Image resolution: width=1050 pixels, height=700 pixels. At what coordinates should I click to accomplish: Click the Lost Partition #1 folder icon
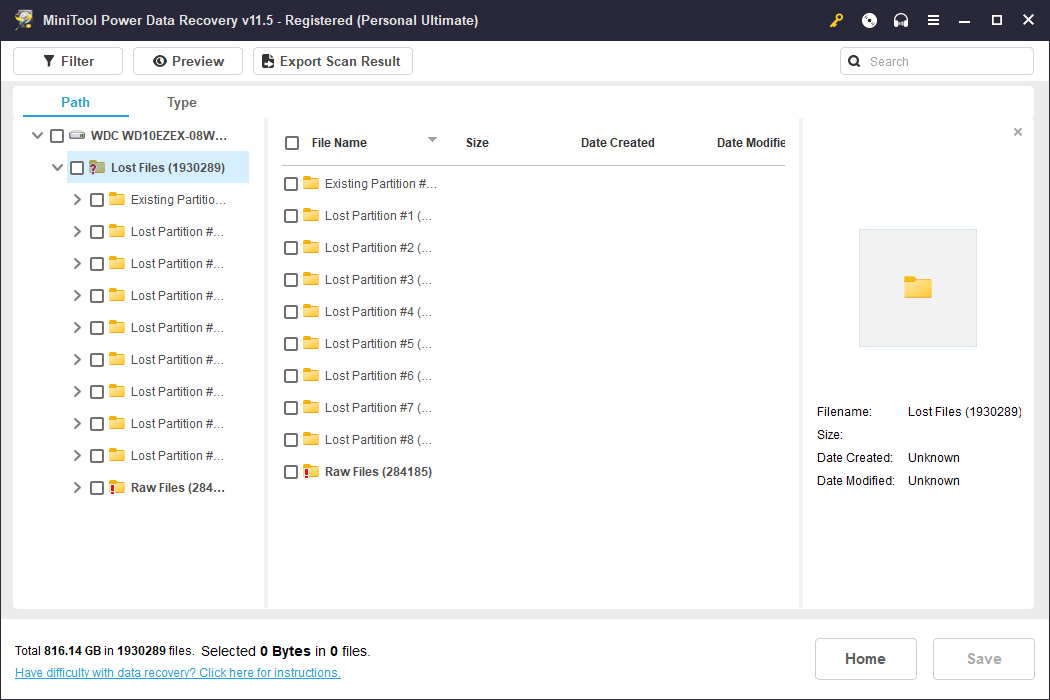click(x=311, y=215)
